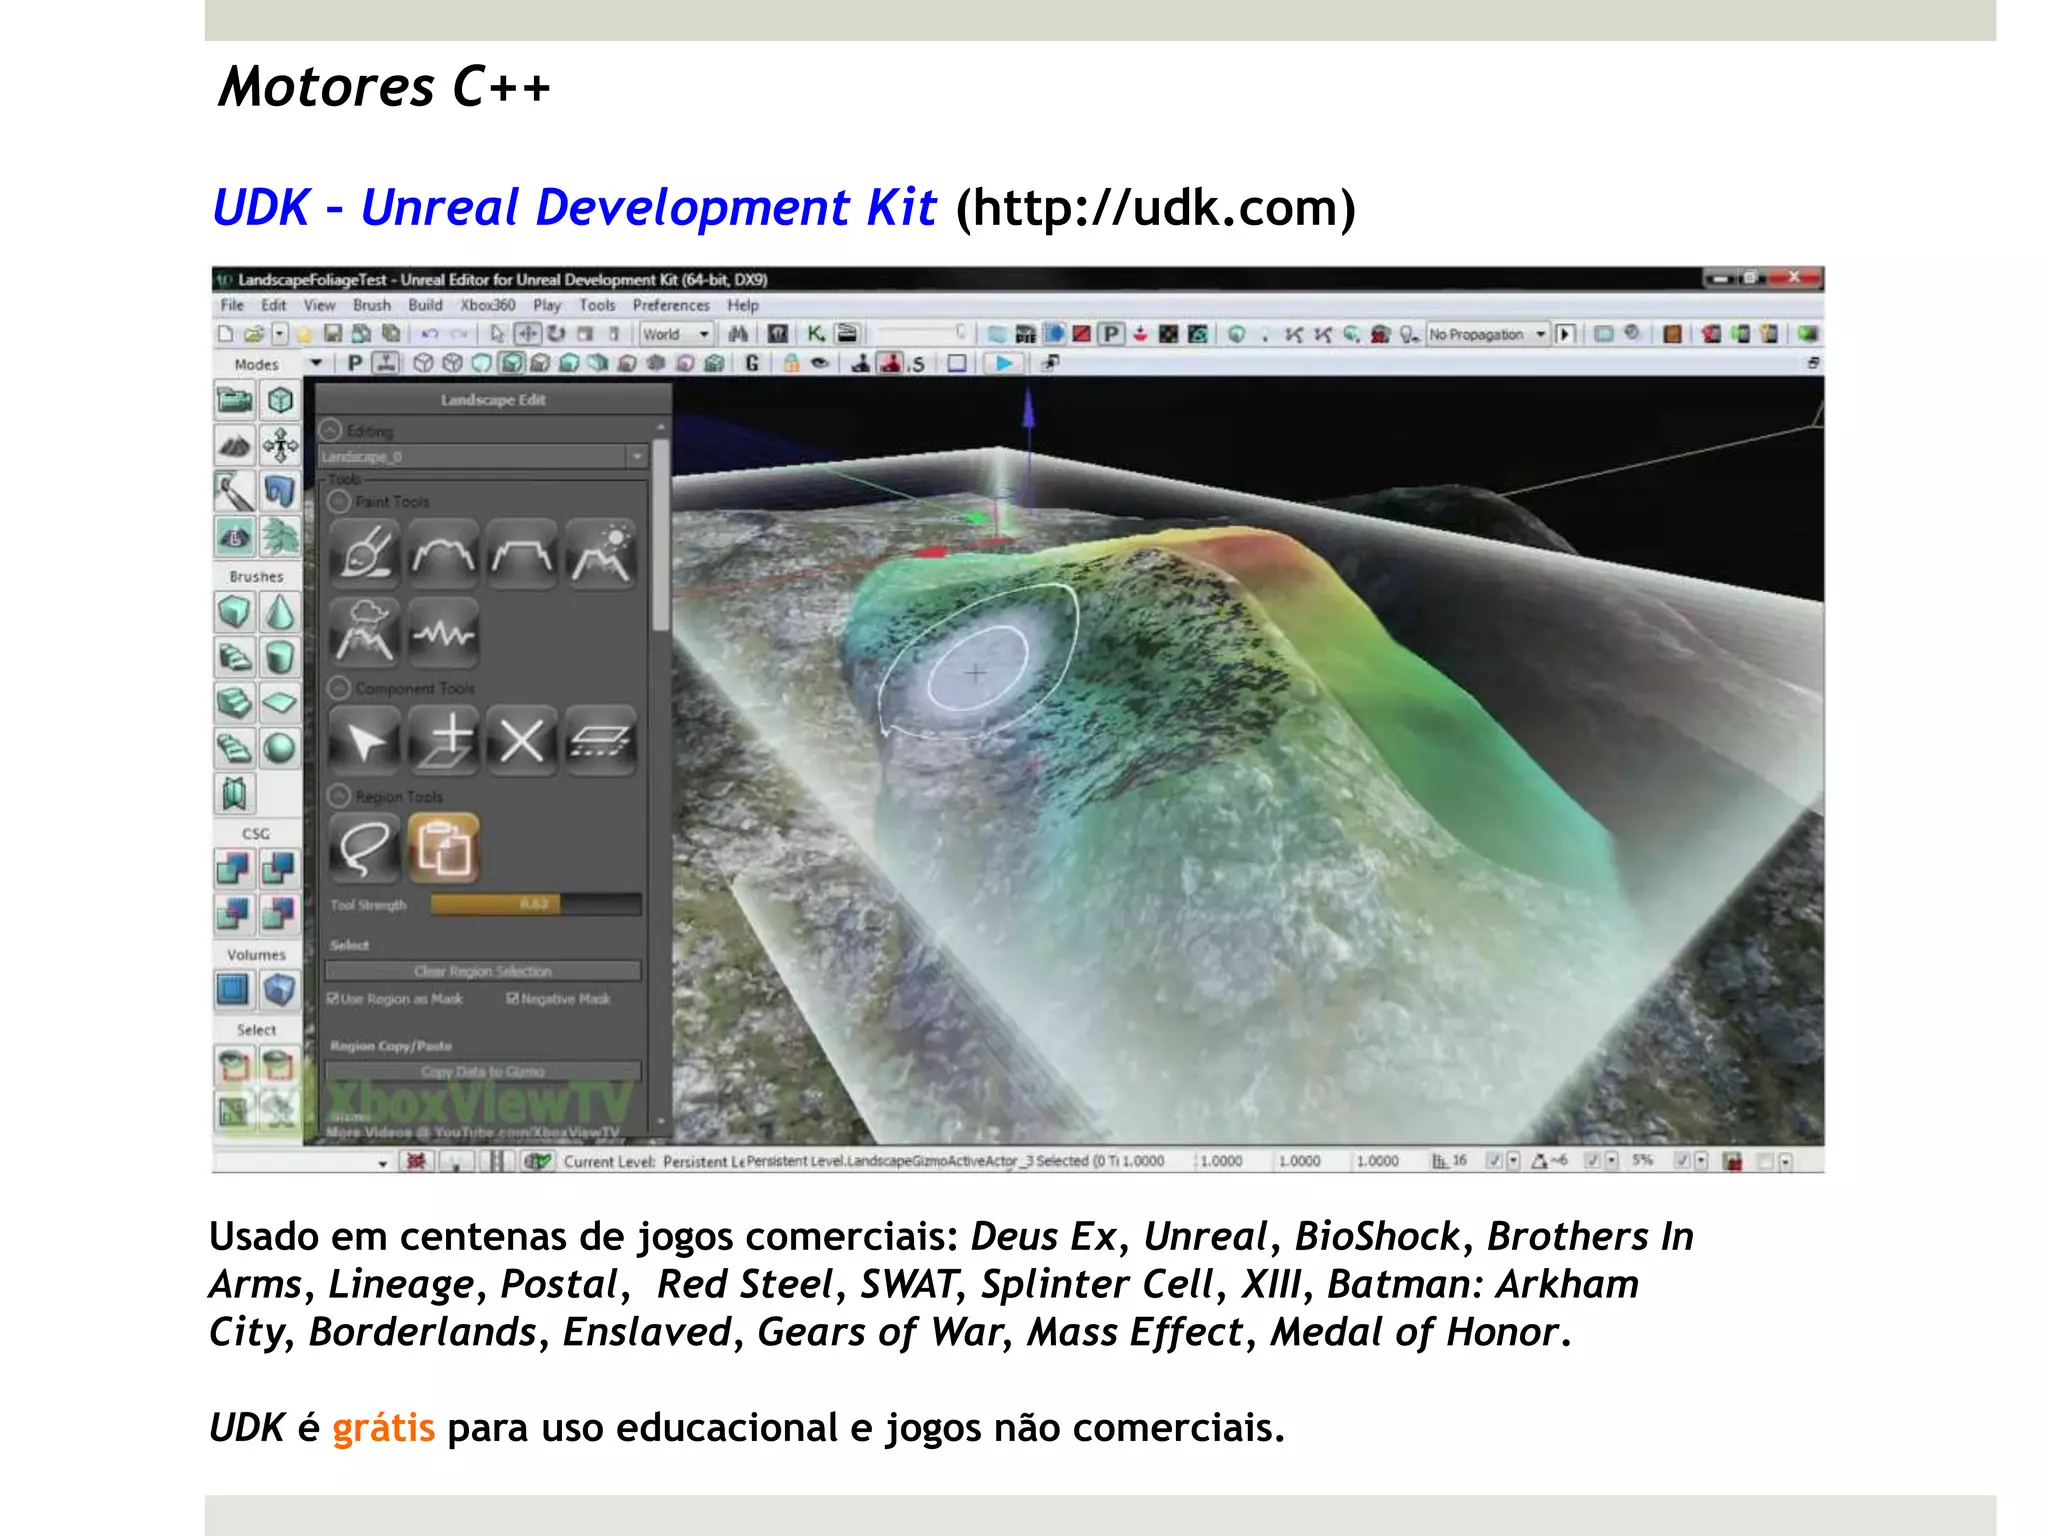Select the Noise landscape tool
Viewport: 2048px width, 1536px height.
(443, 632)
